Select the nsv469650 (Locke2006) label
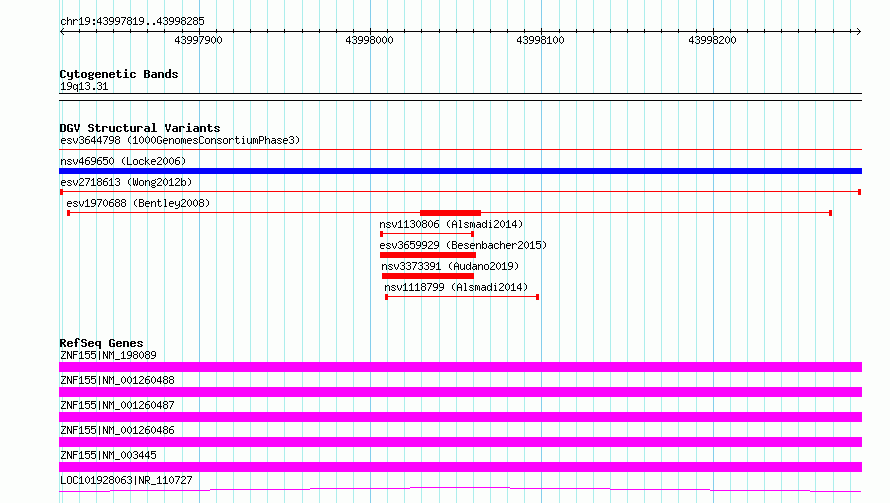890x503 pixels. pyautogui.click(x=123, y=161)
